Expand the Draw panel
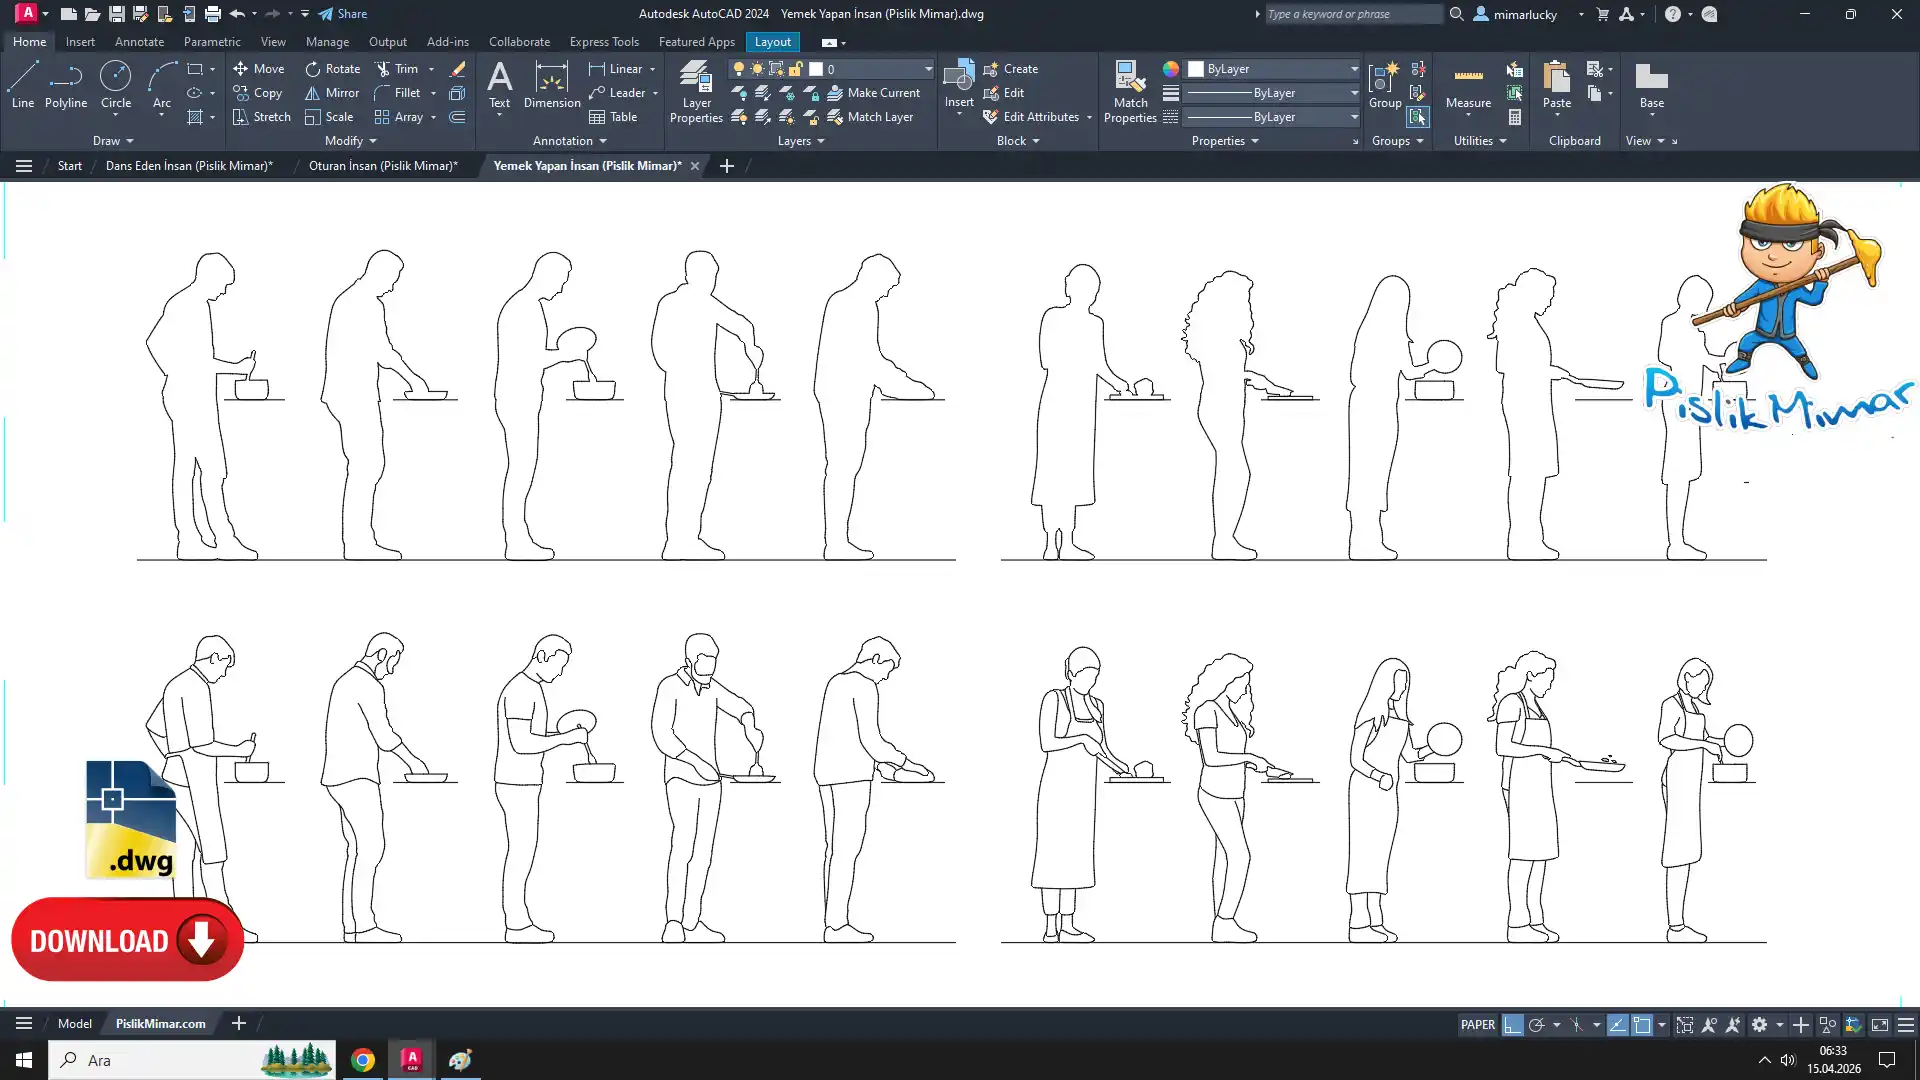 coord(112,141)
